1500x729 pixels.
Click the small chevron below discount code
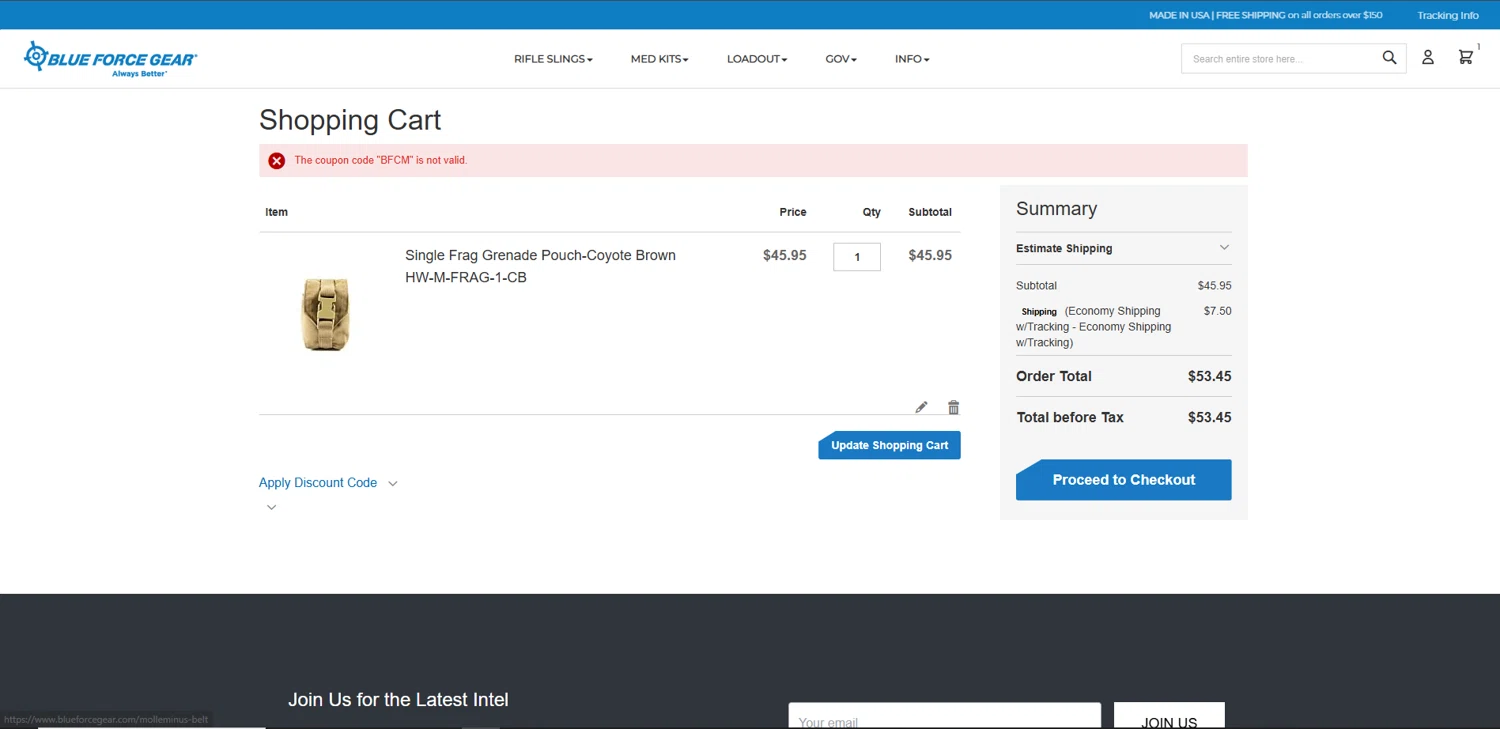(x=271, y=507)
